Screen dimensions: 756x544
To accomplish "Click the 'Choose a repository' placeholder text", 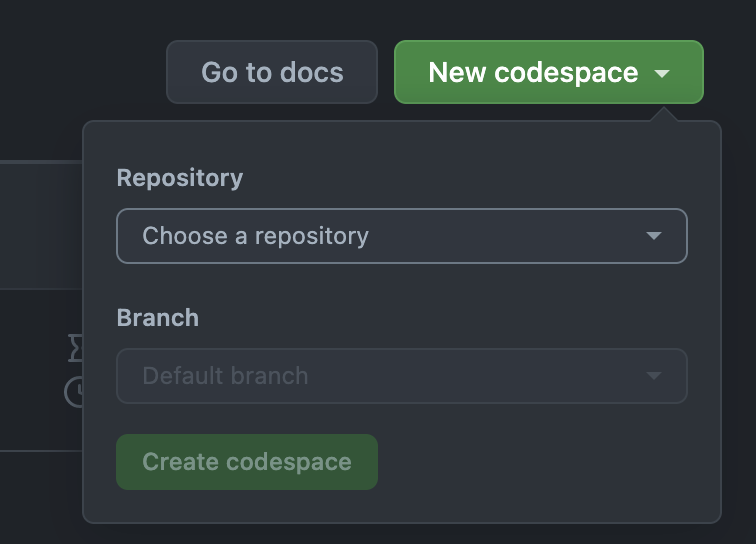I will coord(256,236).
